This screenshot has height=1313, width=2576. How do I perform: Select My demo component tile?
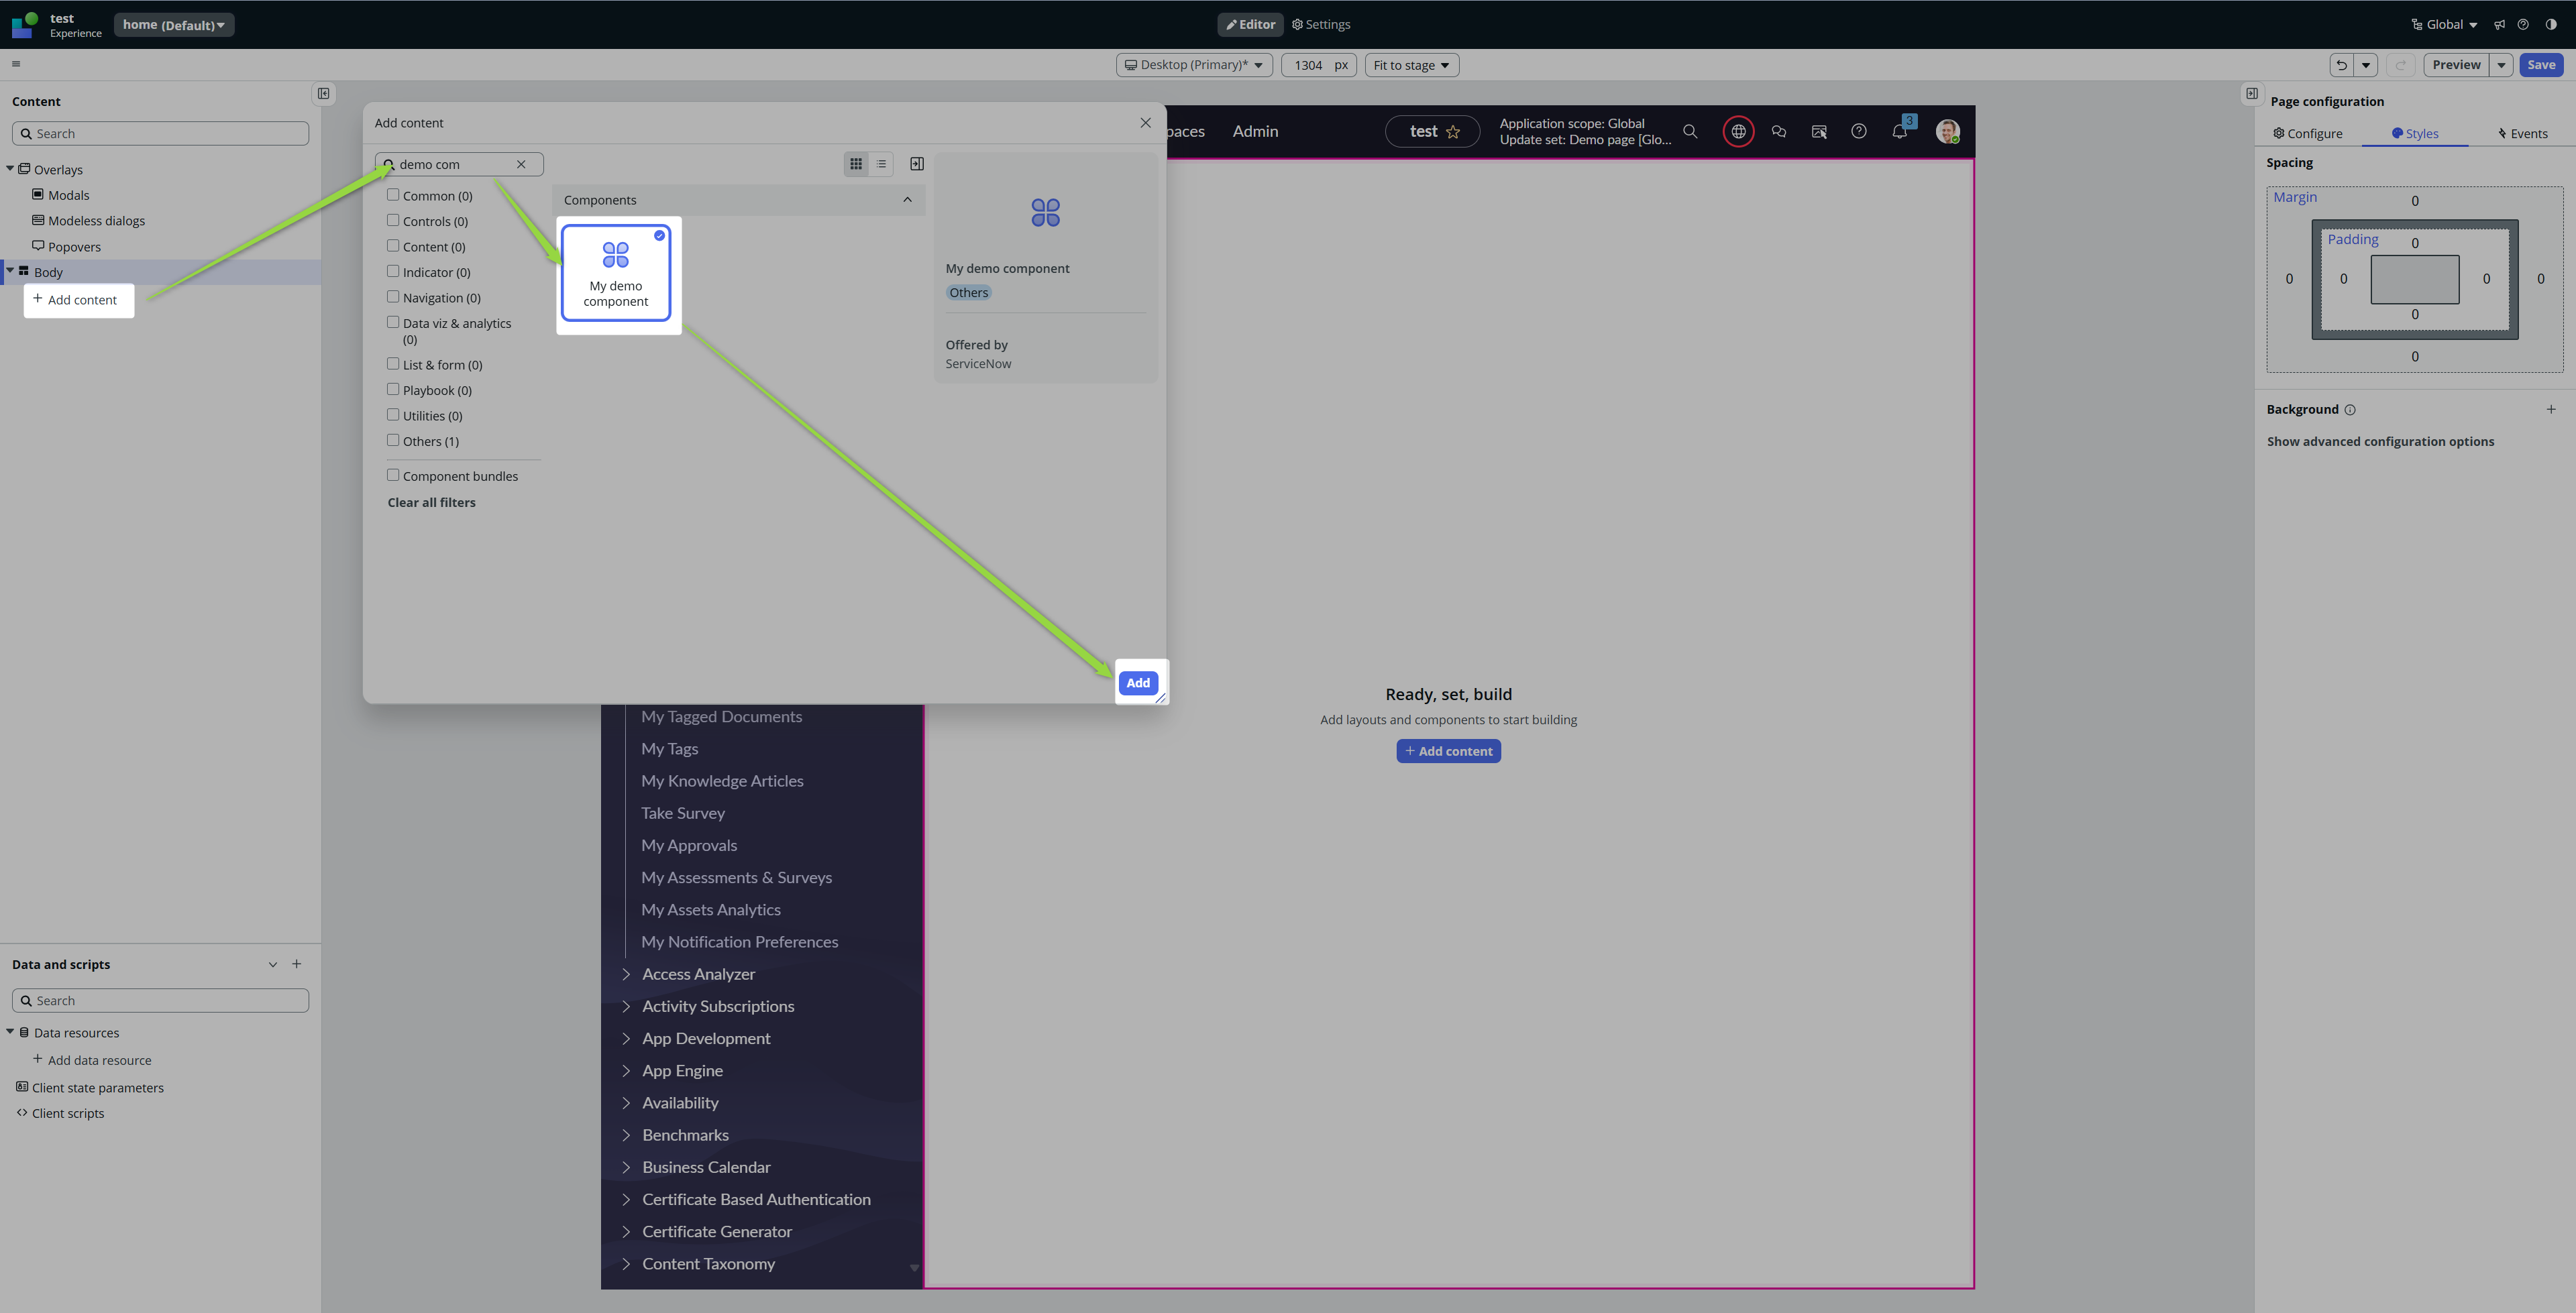tap(616, 273)
